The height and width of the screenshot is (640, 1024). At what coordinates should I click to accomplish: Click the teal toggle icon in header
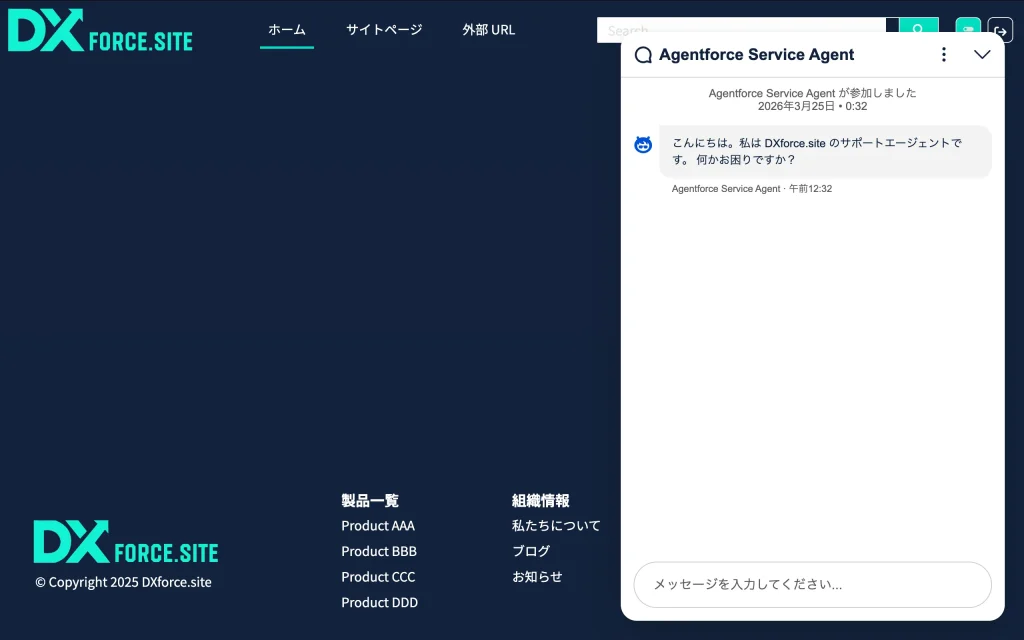967,29
